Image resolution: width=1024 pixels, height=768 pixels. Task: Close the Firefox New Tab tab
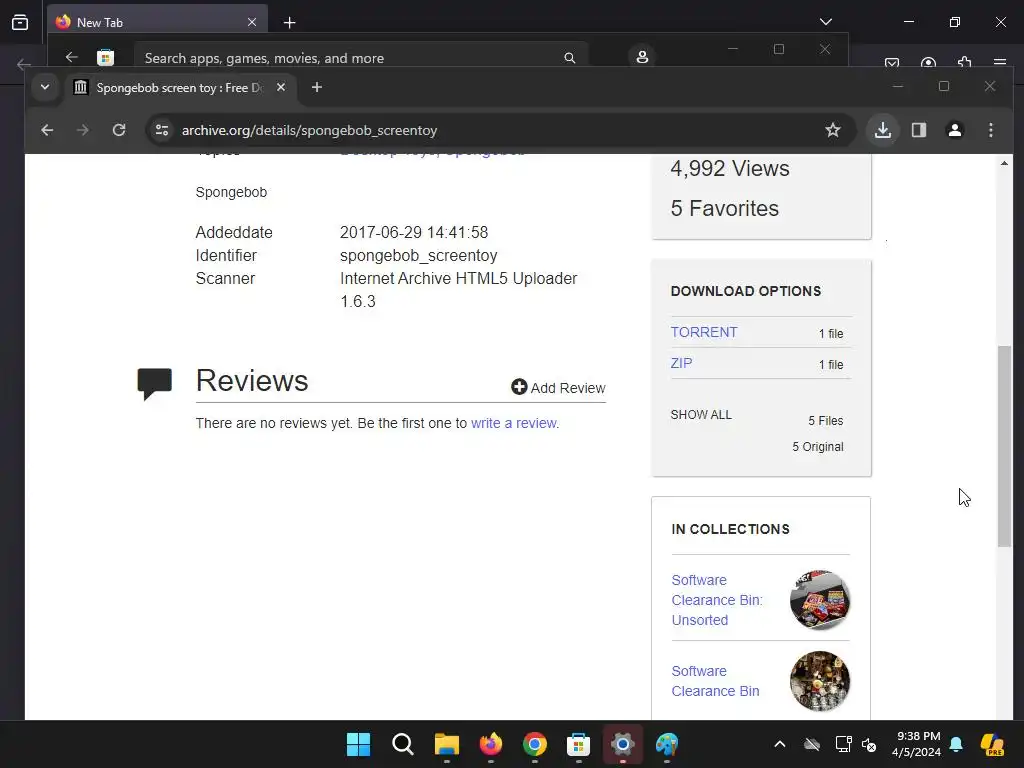point(252,22)
